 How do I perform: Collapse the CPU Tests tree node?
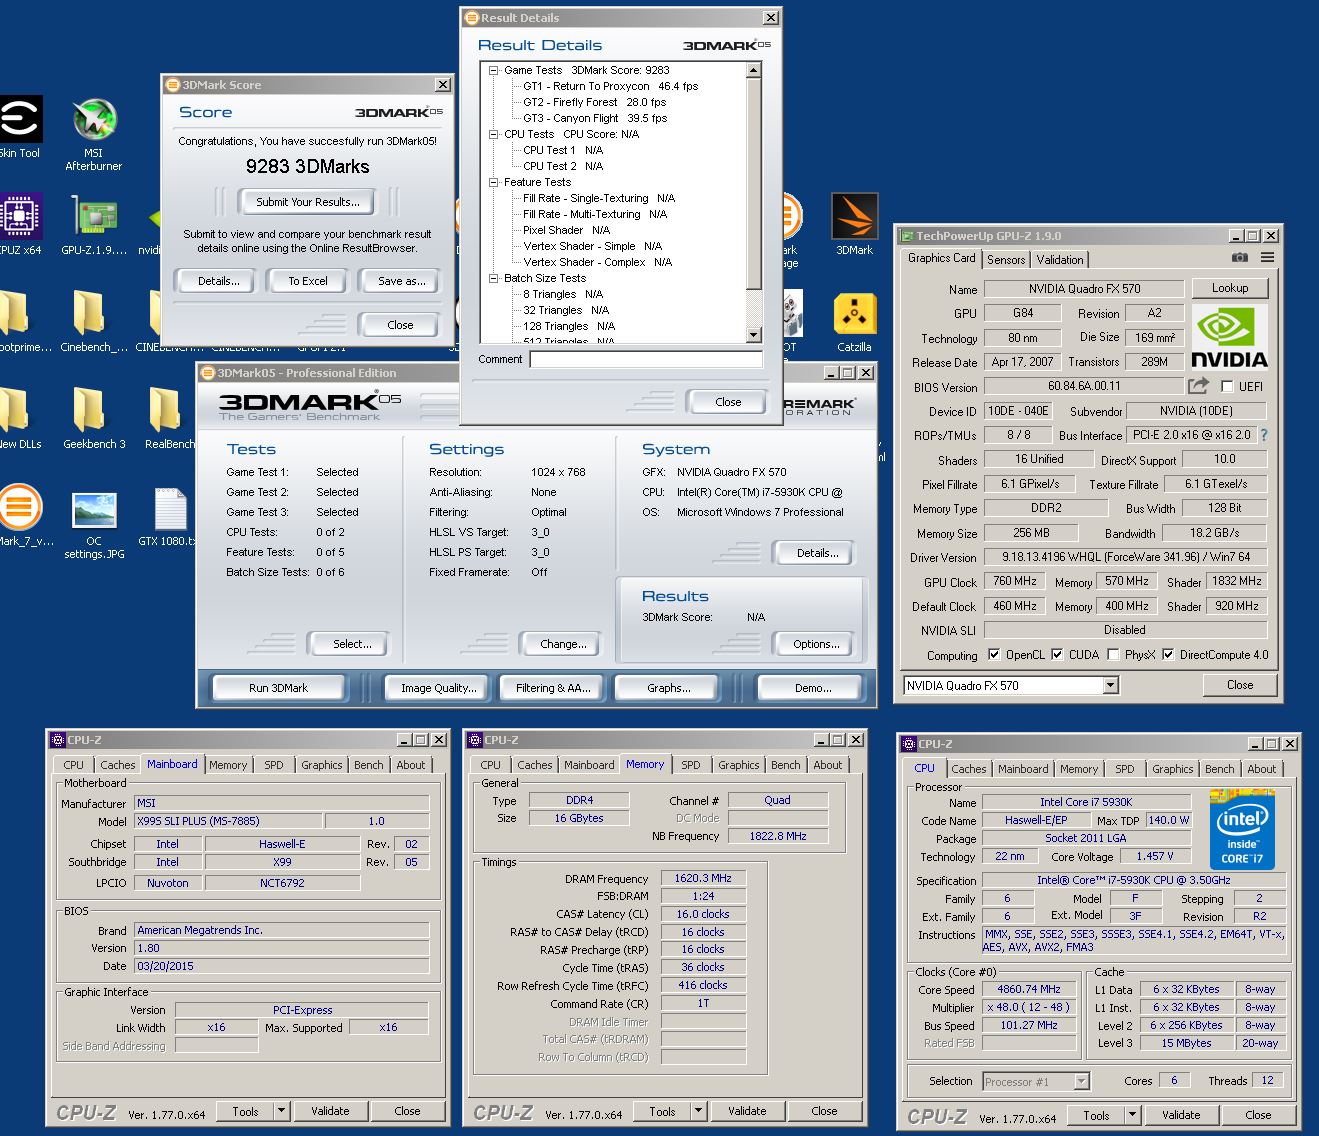(x=494, y=135)
